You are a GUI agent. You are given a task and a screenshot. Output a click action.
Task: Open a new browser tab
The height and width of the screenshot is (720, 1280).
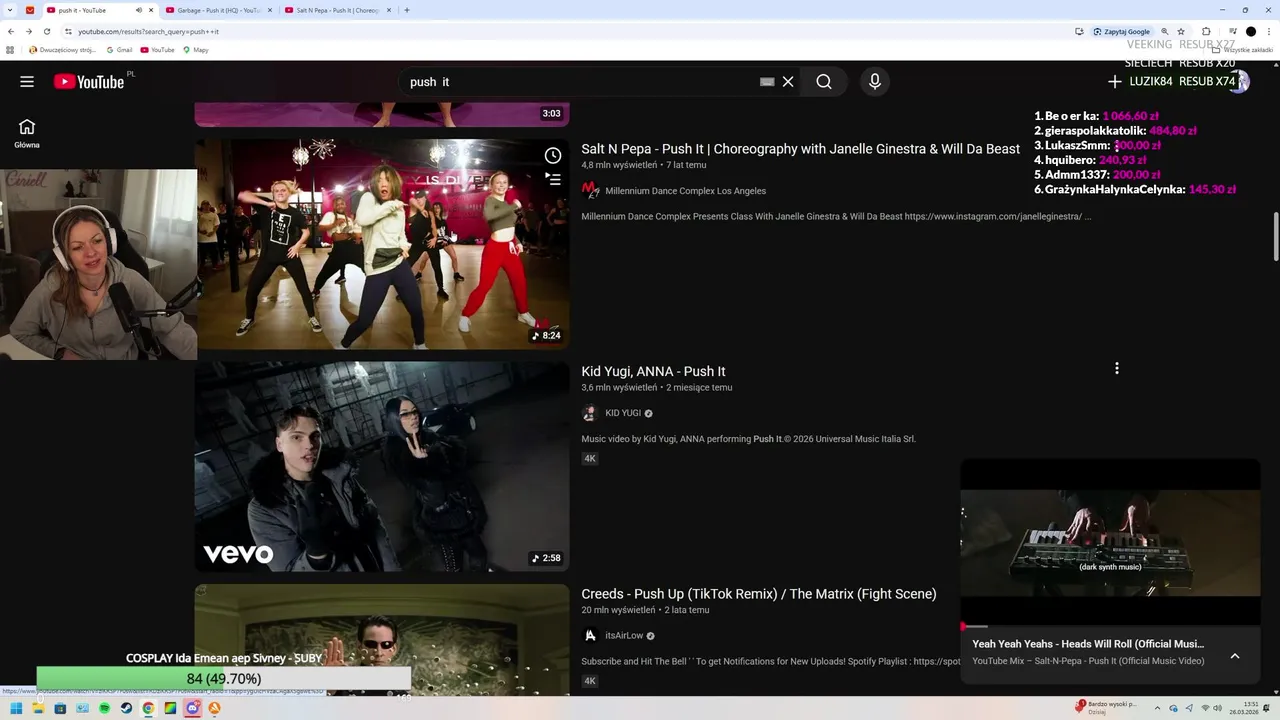[x=407, y=10]
